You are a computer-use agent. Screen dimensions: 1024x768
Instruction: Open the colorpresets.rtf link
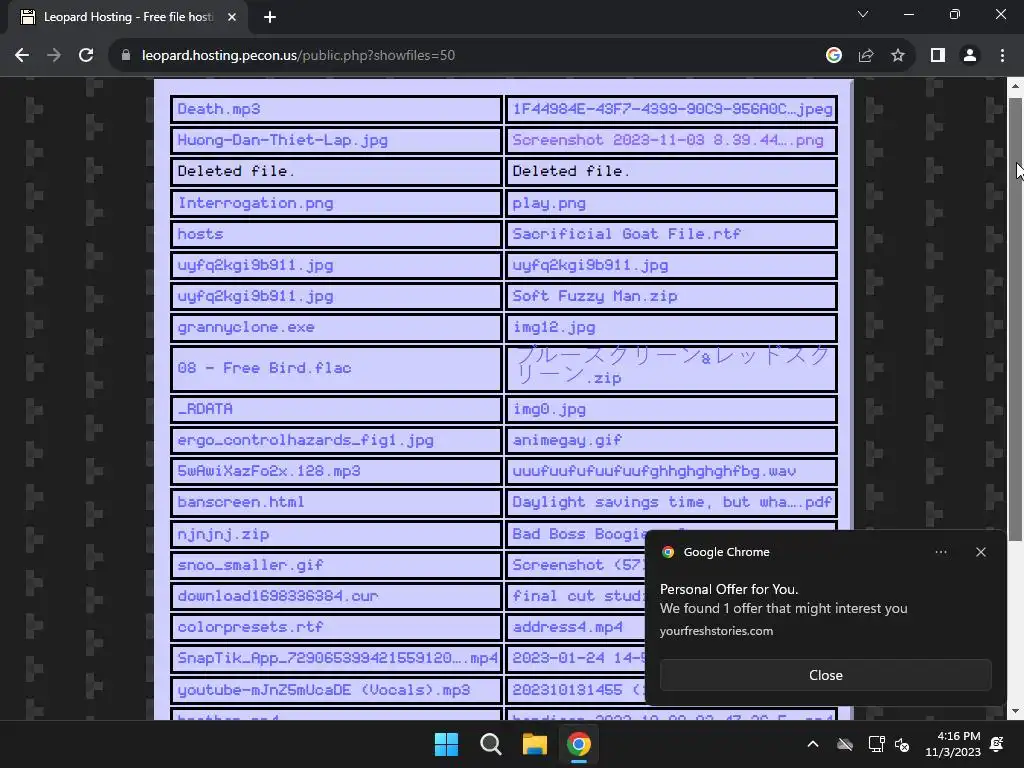[x=250, y=627]
